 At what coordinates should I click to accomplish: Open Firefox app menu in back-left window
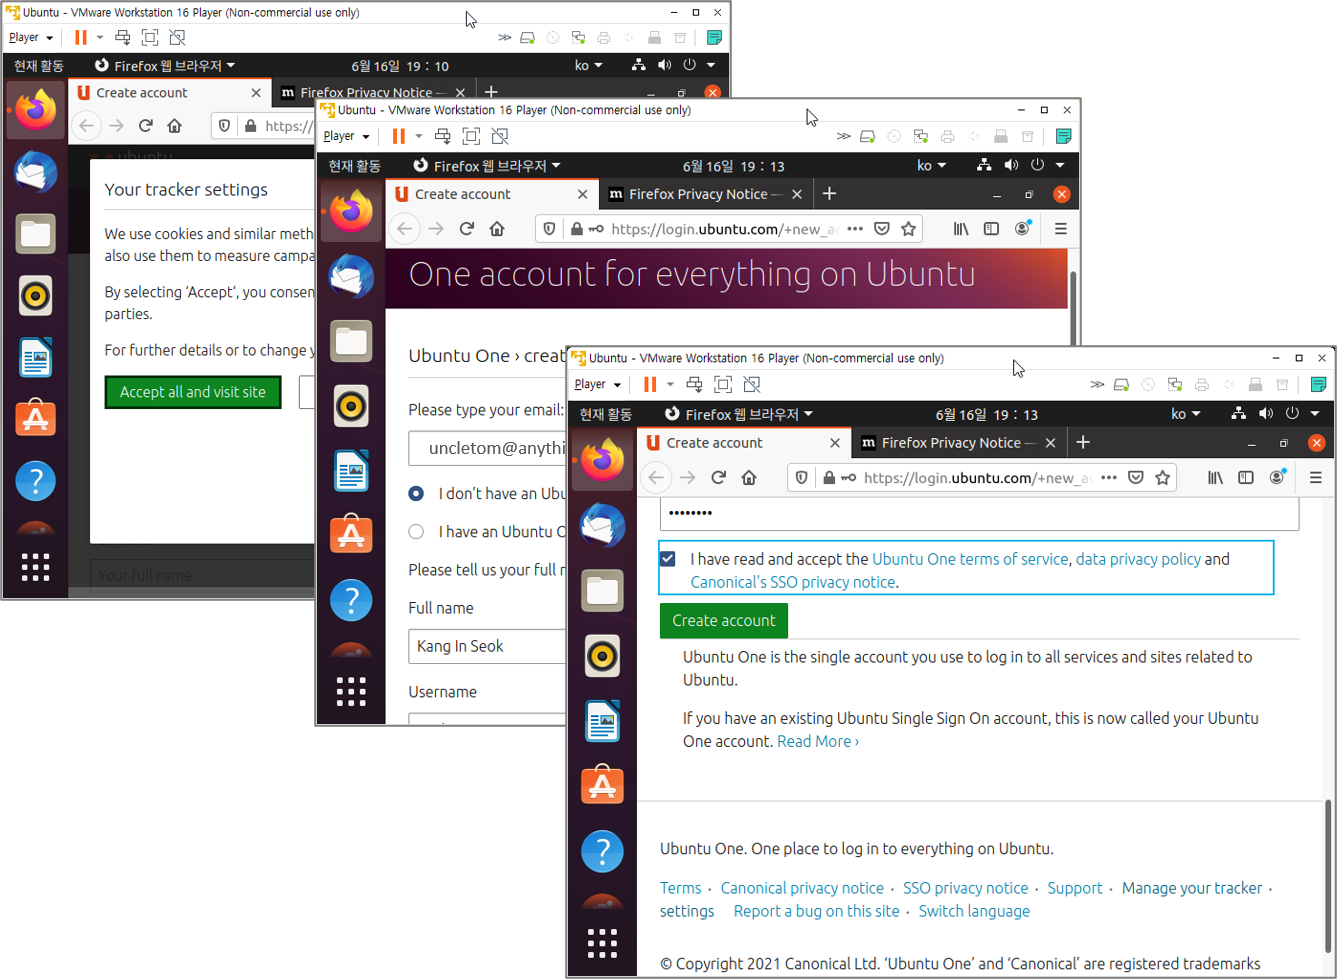[164, 66]
